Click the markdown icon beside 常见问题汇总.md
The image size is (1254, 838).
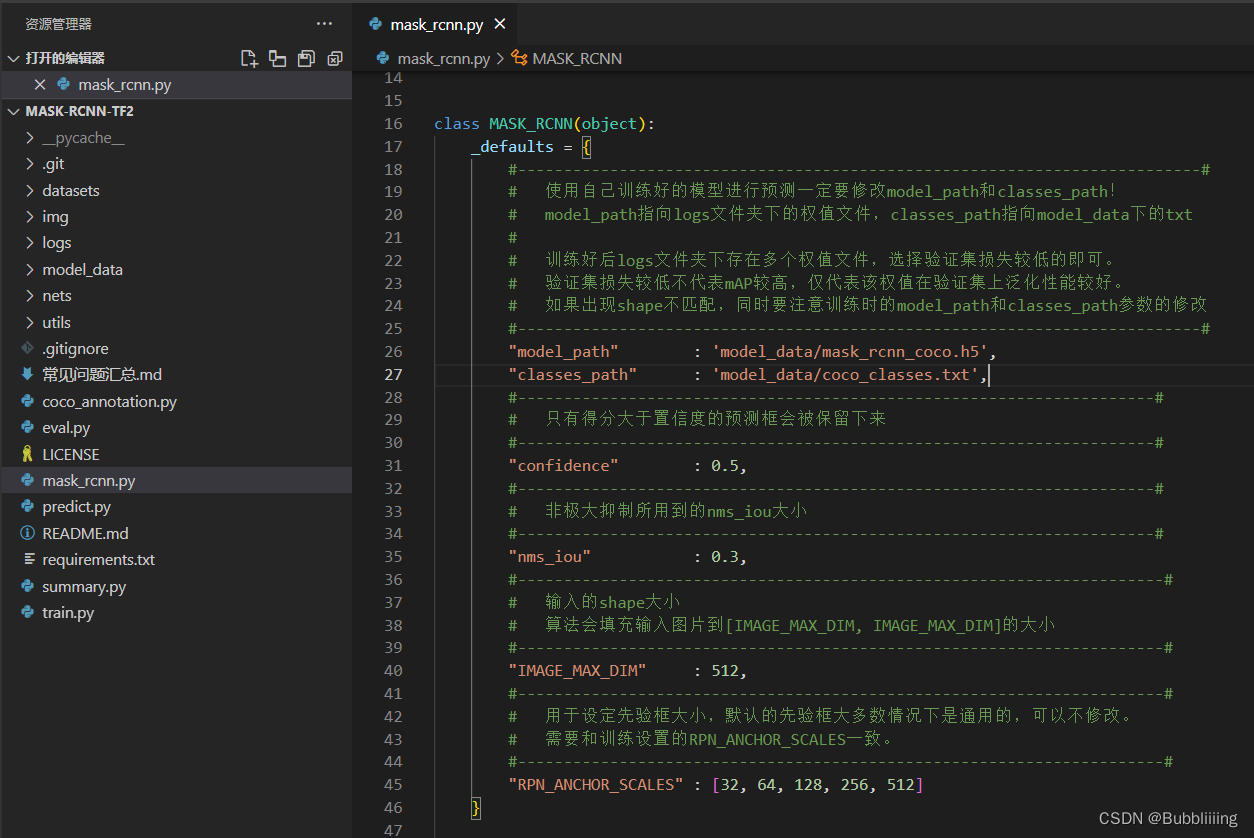pyautogui.click(x=27, y=375)
